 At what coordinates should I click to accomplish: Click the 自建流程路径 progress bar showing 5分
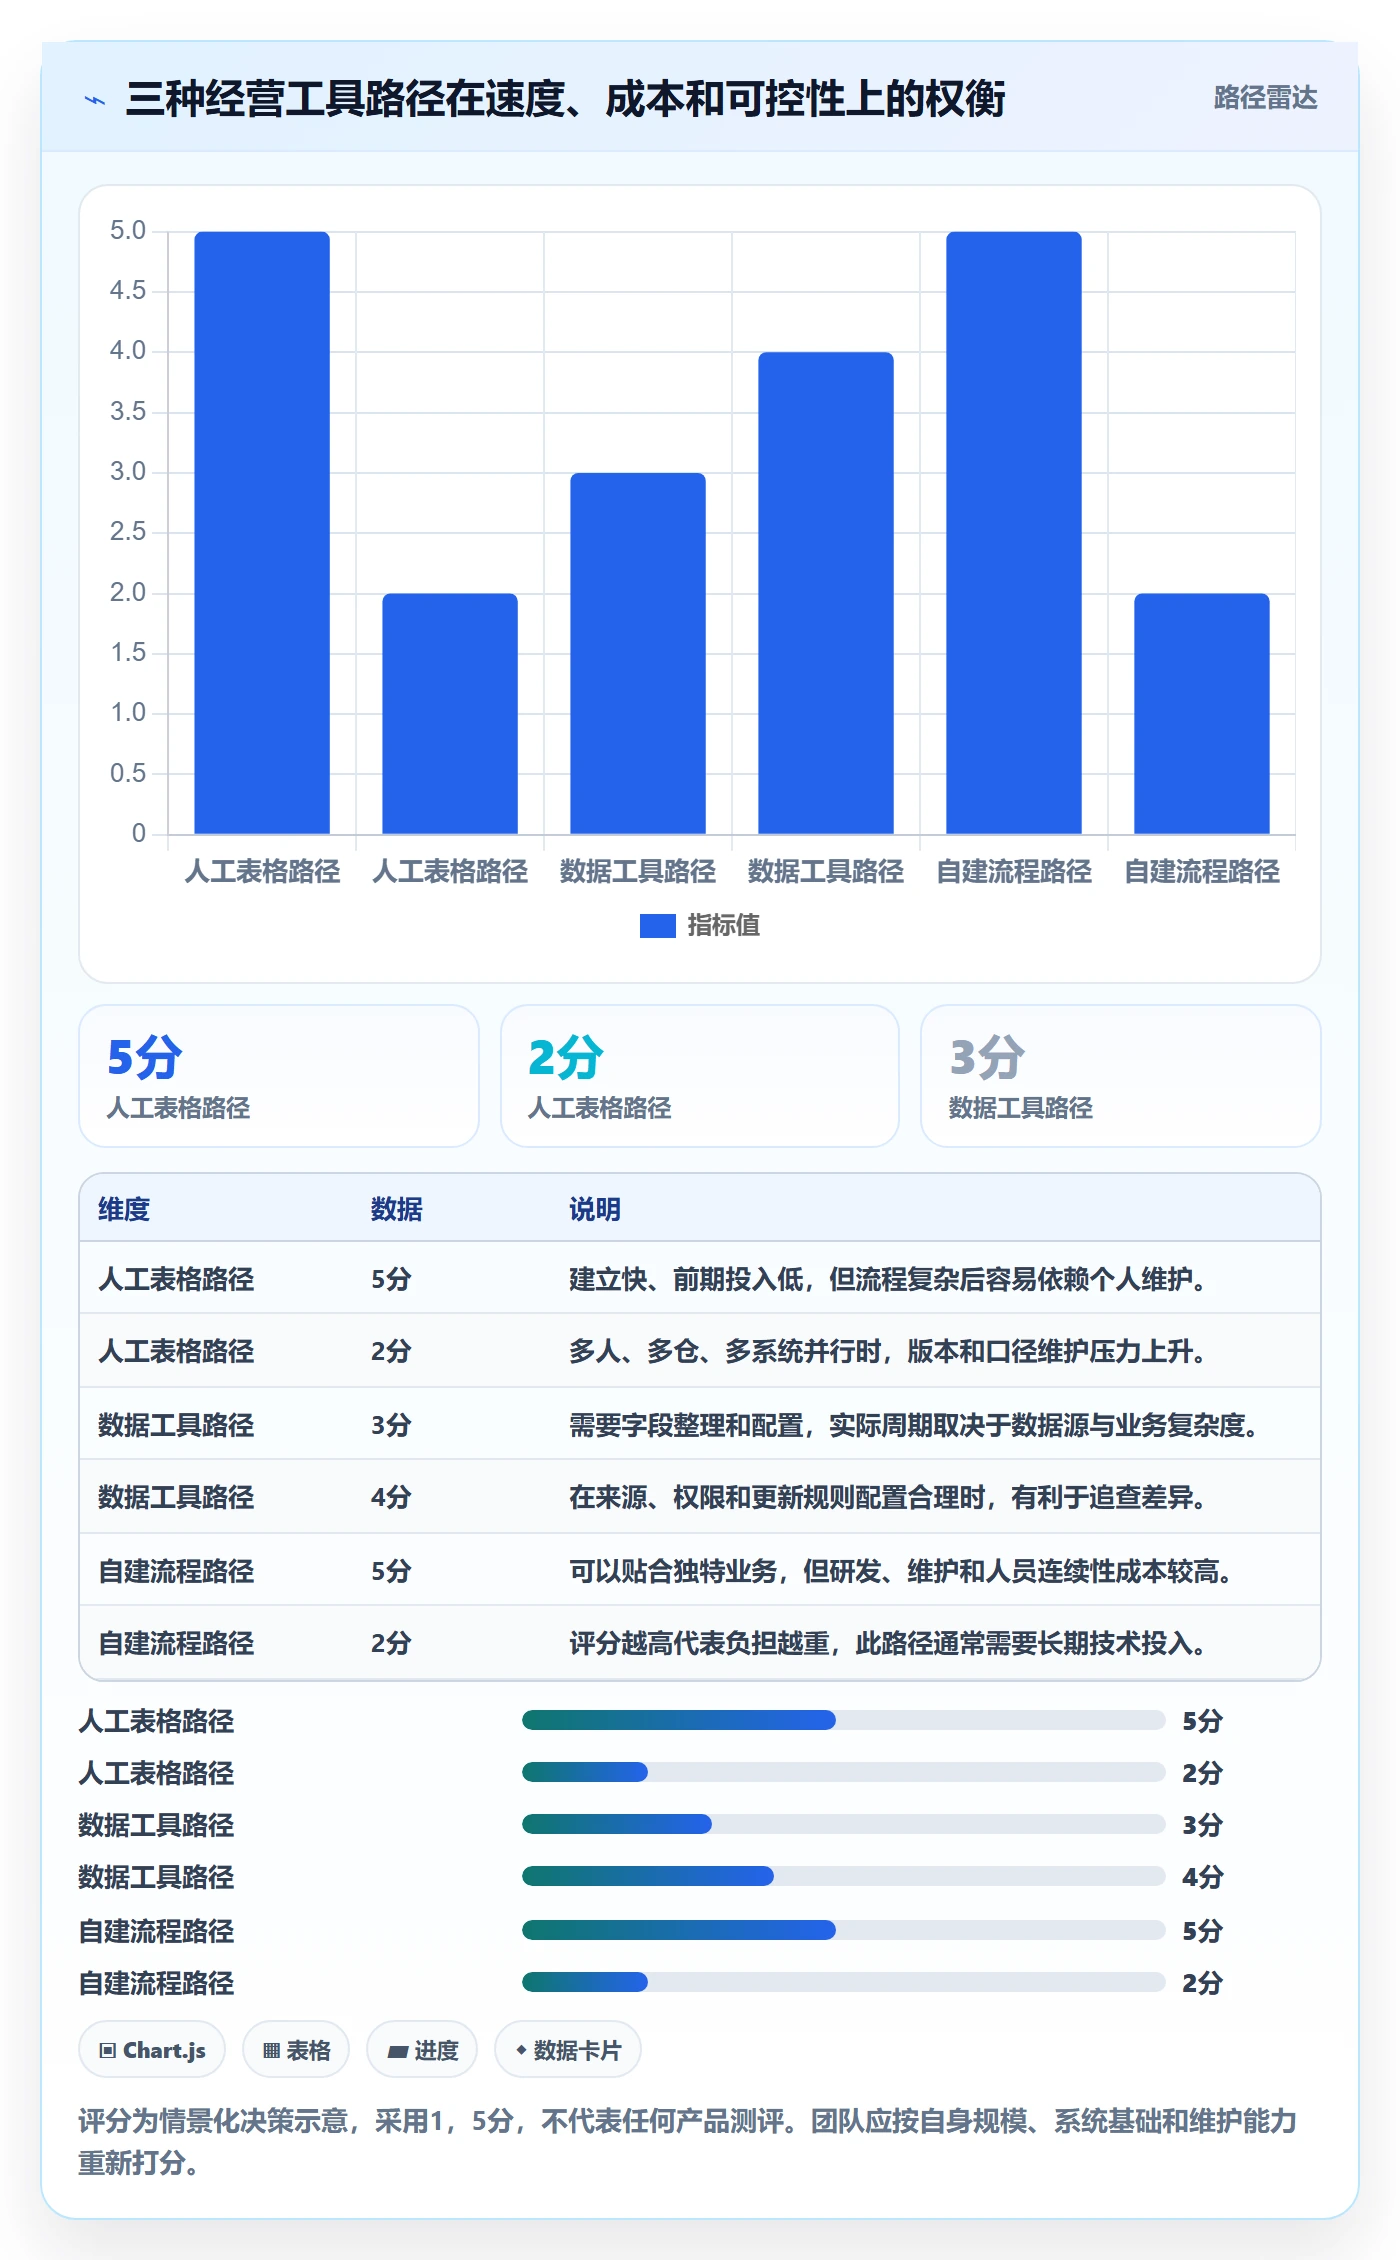[x=844, y=1930]
